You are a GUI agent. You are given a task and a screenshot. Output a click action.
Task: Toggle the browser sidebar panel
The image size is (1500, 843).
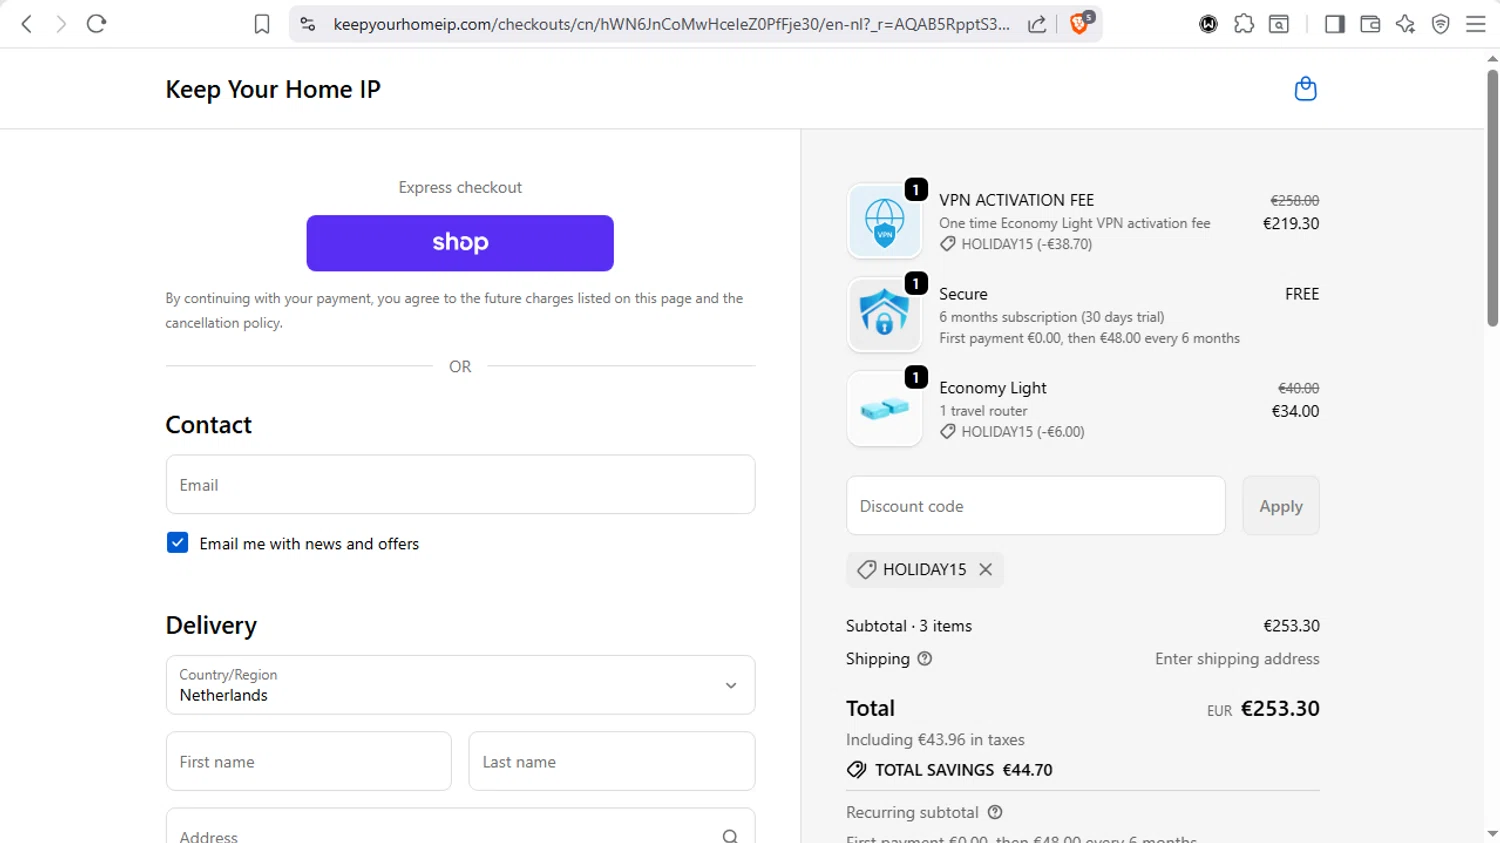1334,24
